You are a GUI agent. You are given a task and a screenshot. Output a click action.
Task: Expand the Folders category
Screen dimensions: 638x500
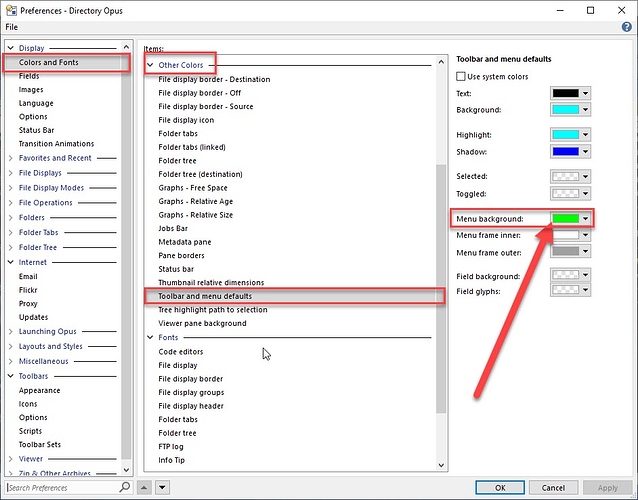pyautogui.click(x=11, y=218)
